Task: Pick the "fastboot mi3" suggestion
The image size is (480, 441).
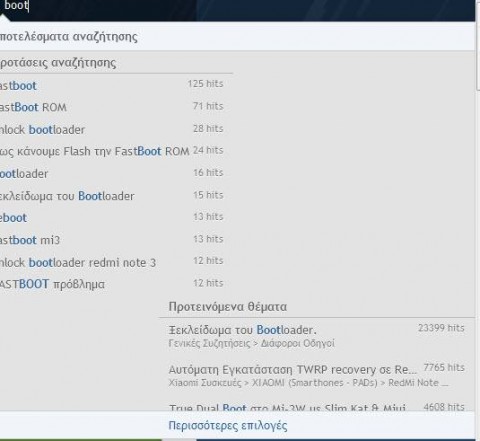Action: coord(112,240)
